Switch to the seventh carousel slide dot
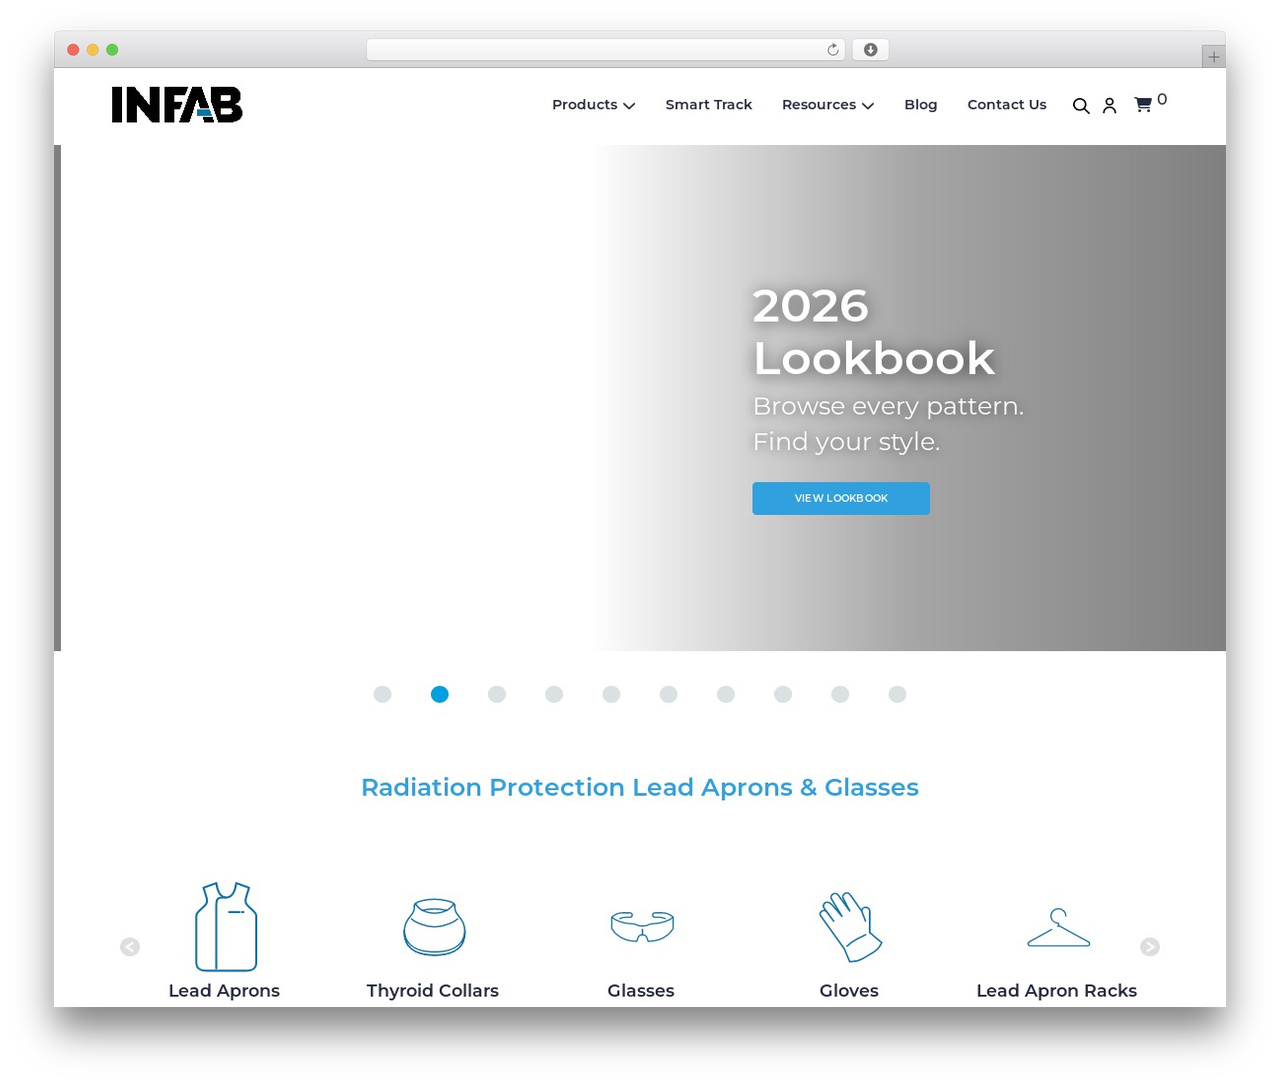 [x=726, y=694]
